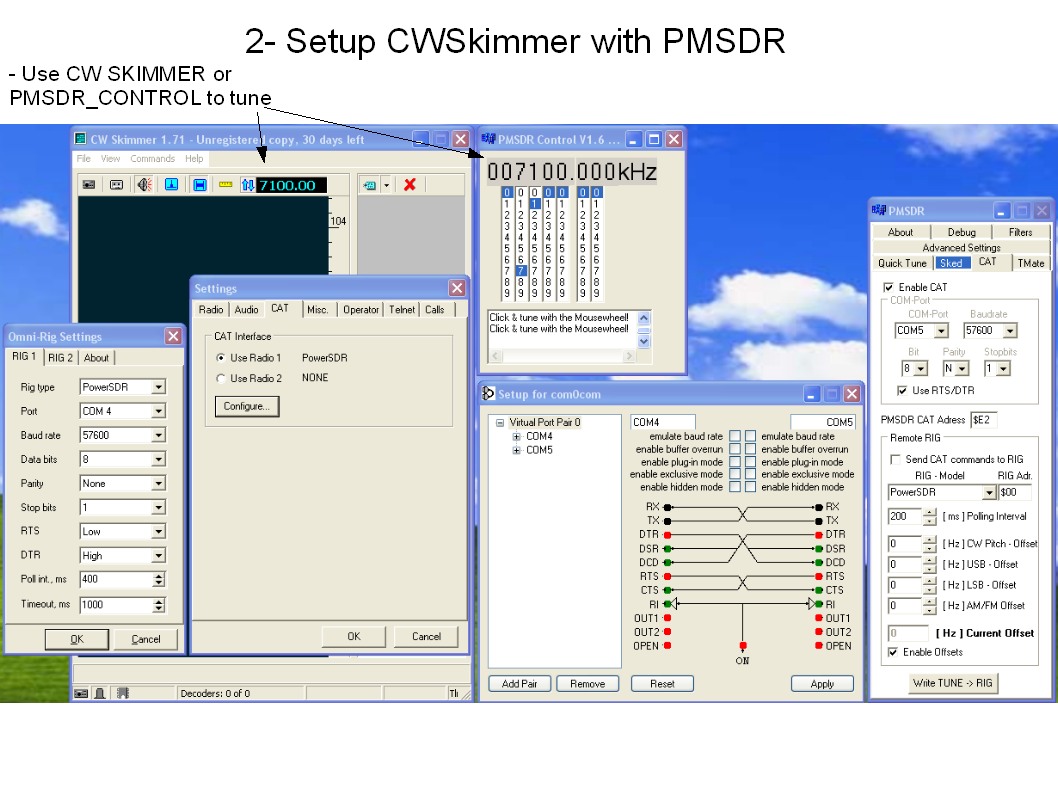Viewport: 1058px width, 794px height.
Task: Open the RTS dropdown showing Low
Action: [158, 532]
